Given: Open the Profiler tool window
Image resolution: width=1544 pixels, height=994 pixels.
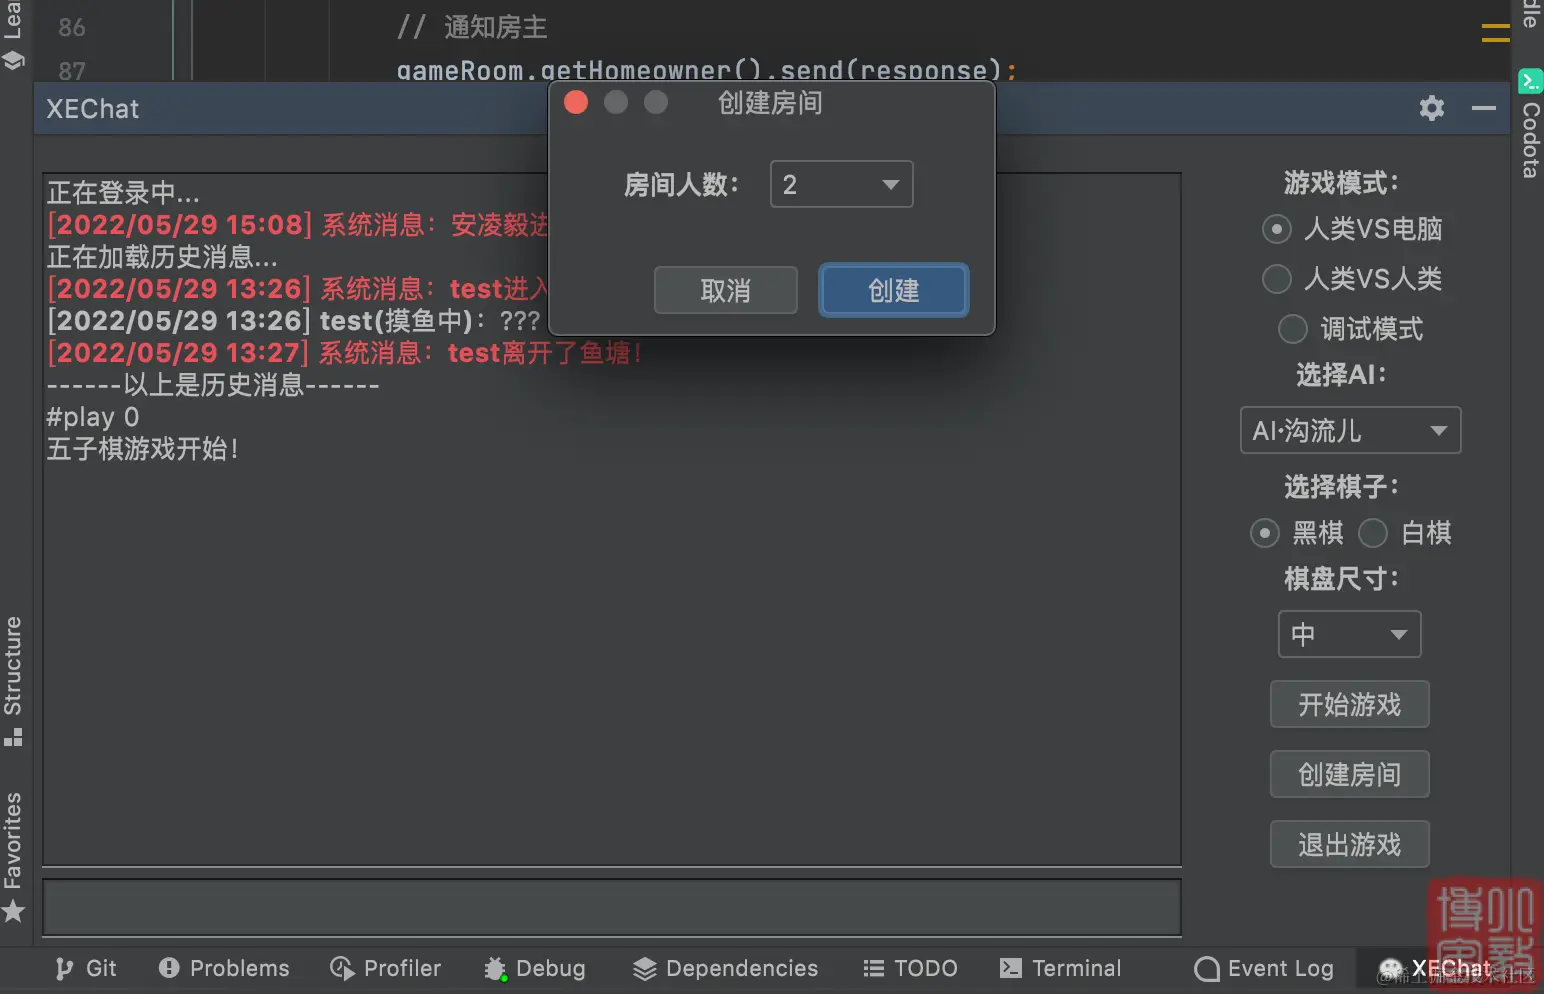Looking at the screenshot, I should 386,968.
